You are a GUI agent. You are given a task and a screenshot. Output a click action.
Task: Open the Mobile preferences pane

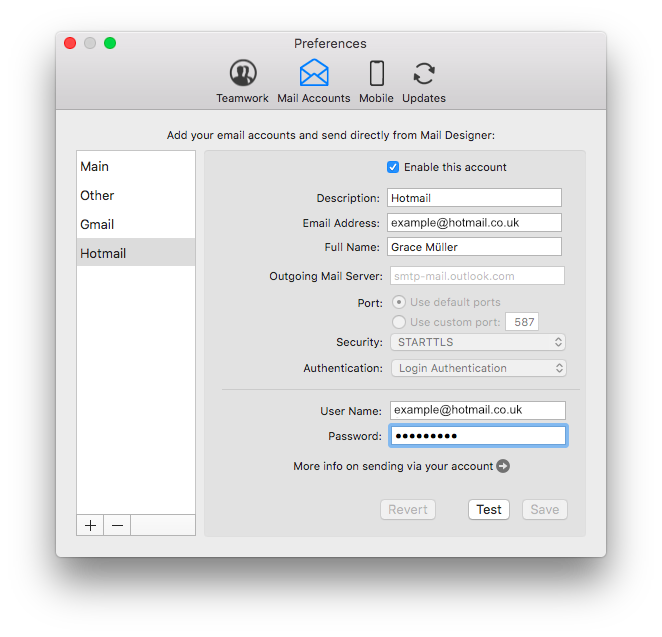(x=376, y=74)
